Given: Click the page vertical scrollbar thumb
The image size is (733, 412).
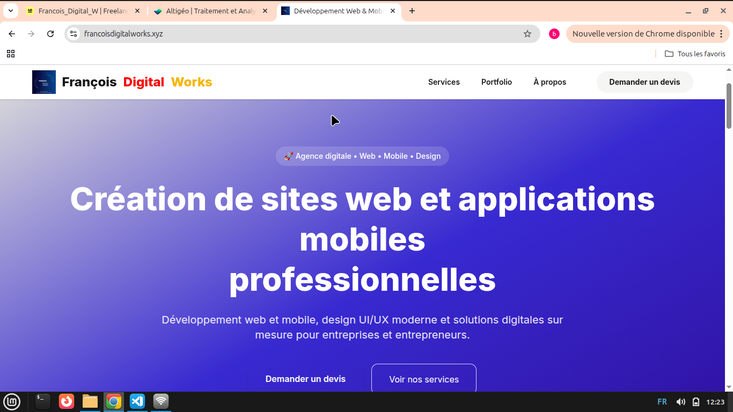Looking at the screenshot, I should tap(728, 106).
